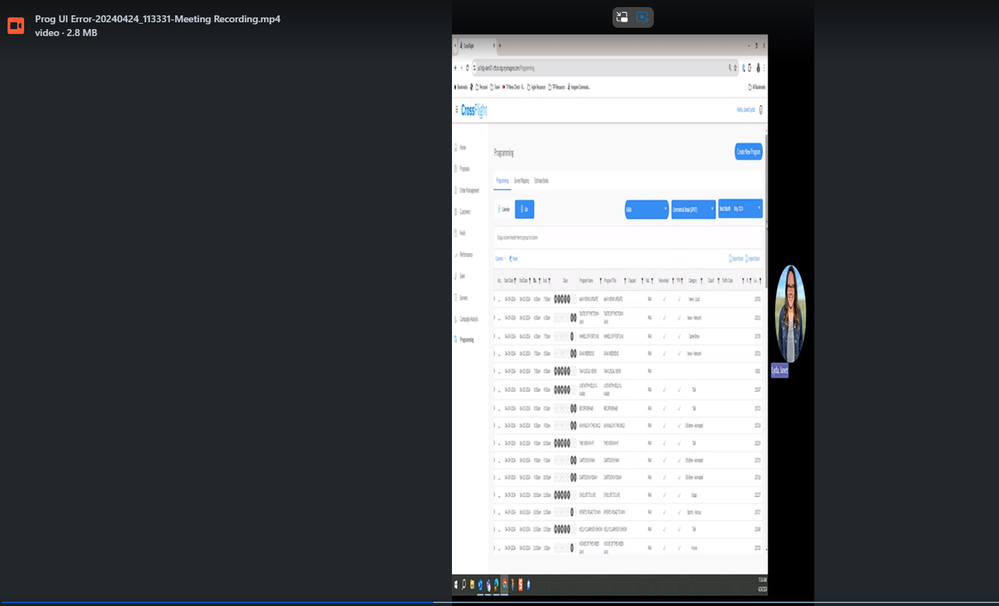Click the participant's round photo thumbnail
Screen dimensions: 999x606
click(x=790, y=314)
